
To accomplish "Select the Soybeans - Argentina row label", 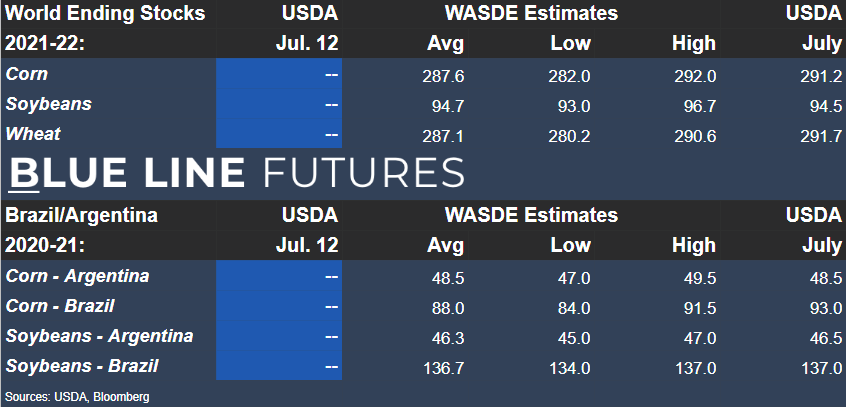I will pyautogui.click(x=99, y=336).
